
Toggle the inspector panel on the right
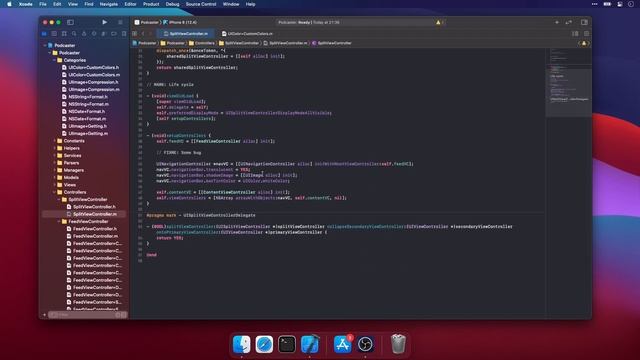(584, 22)
